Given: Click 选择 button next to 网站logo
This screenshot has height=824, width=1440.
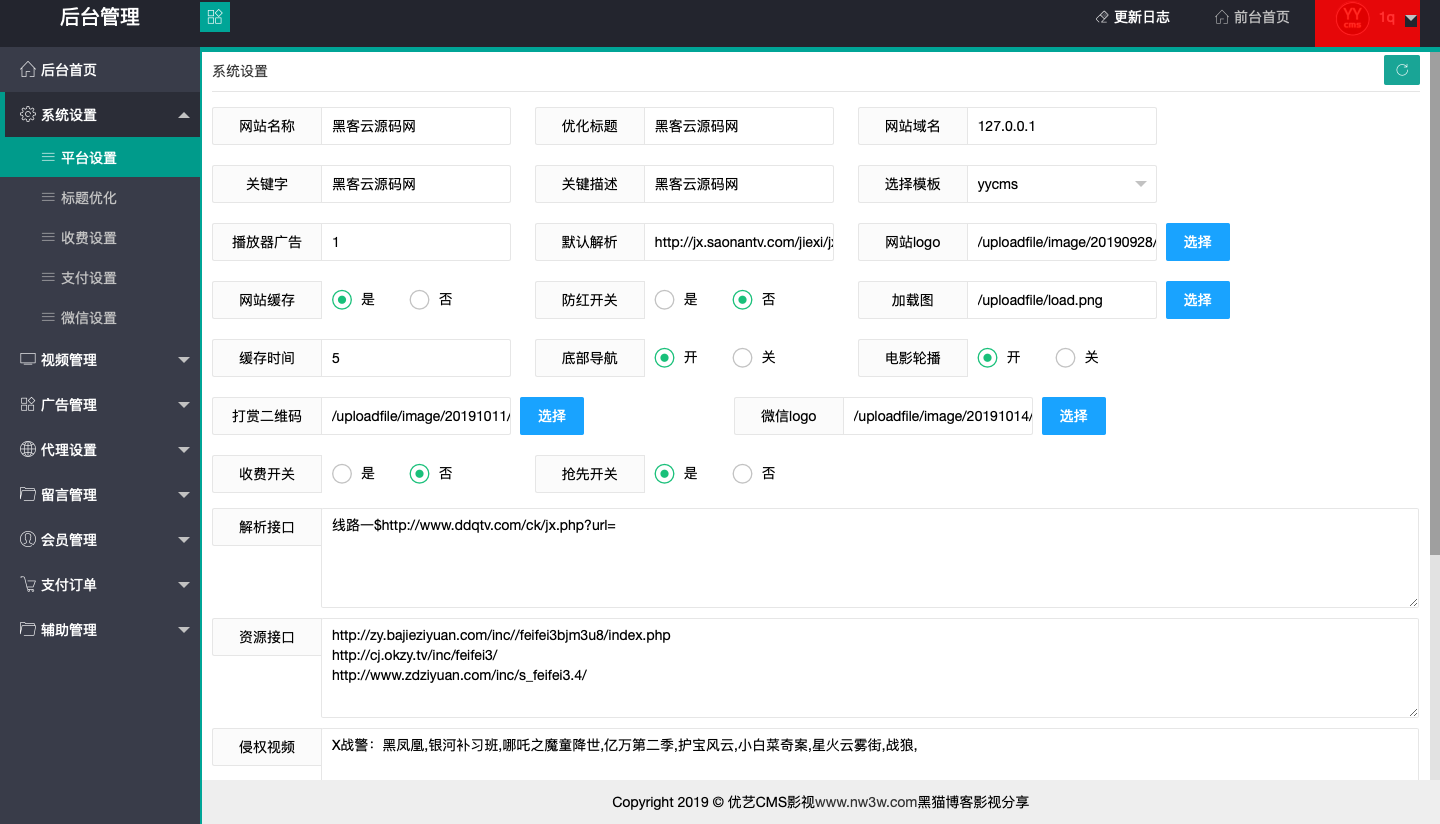Looking at the screenshot, I should 1197,242.
